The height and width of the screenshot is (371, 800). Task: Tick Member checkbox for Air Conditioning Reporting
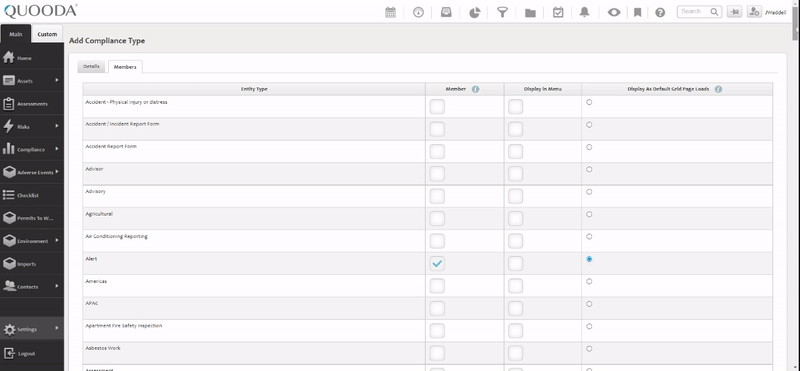[x=437, y=241]
